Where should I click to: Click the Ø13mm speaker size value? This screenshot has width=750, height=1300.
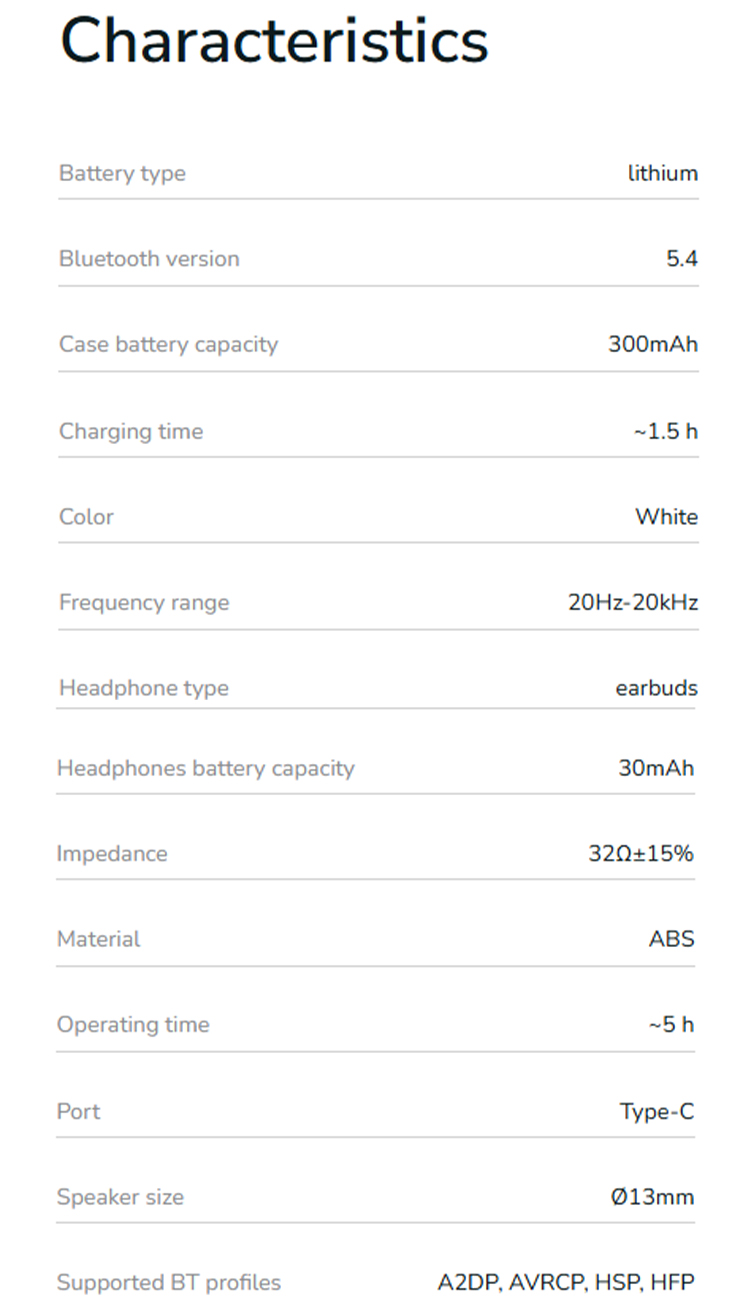(653, 1197)
